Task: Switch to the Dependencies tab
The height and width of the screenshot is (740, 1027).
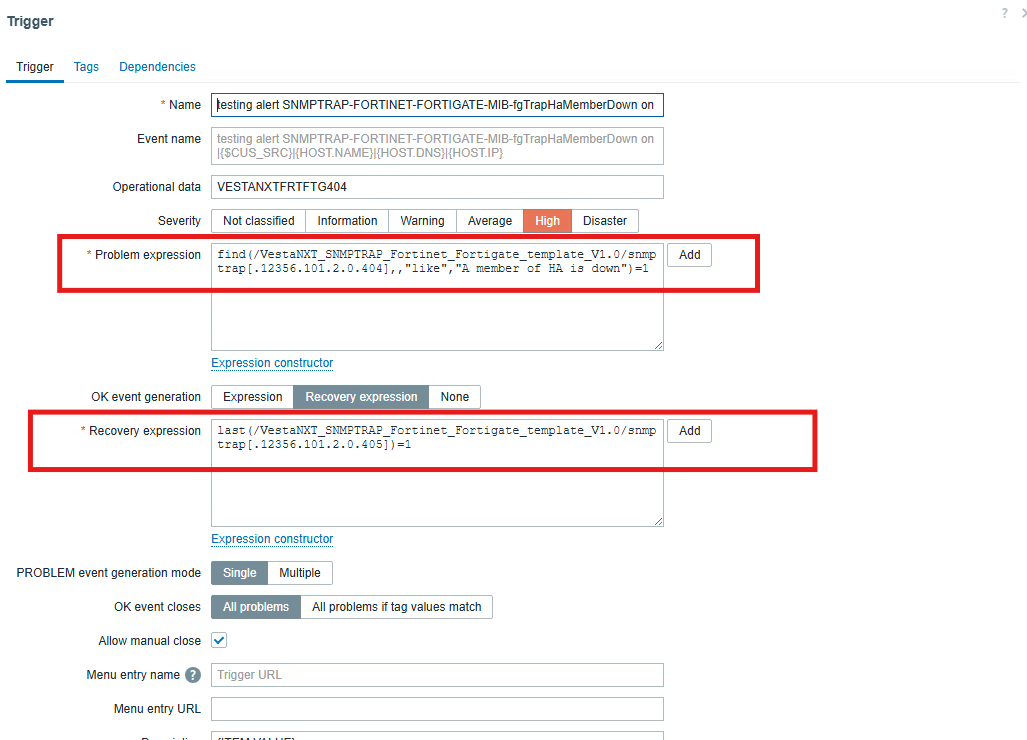Action: coord(157,67)
